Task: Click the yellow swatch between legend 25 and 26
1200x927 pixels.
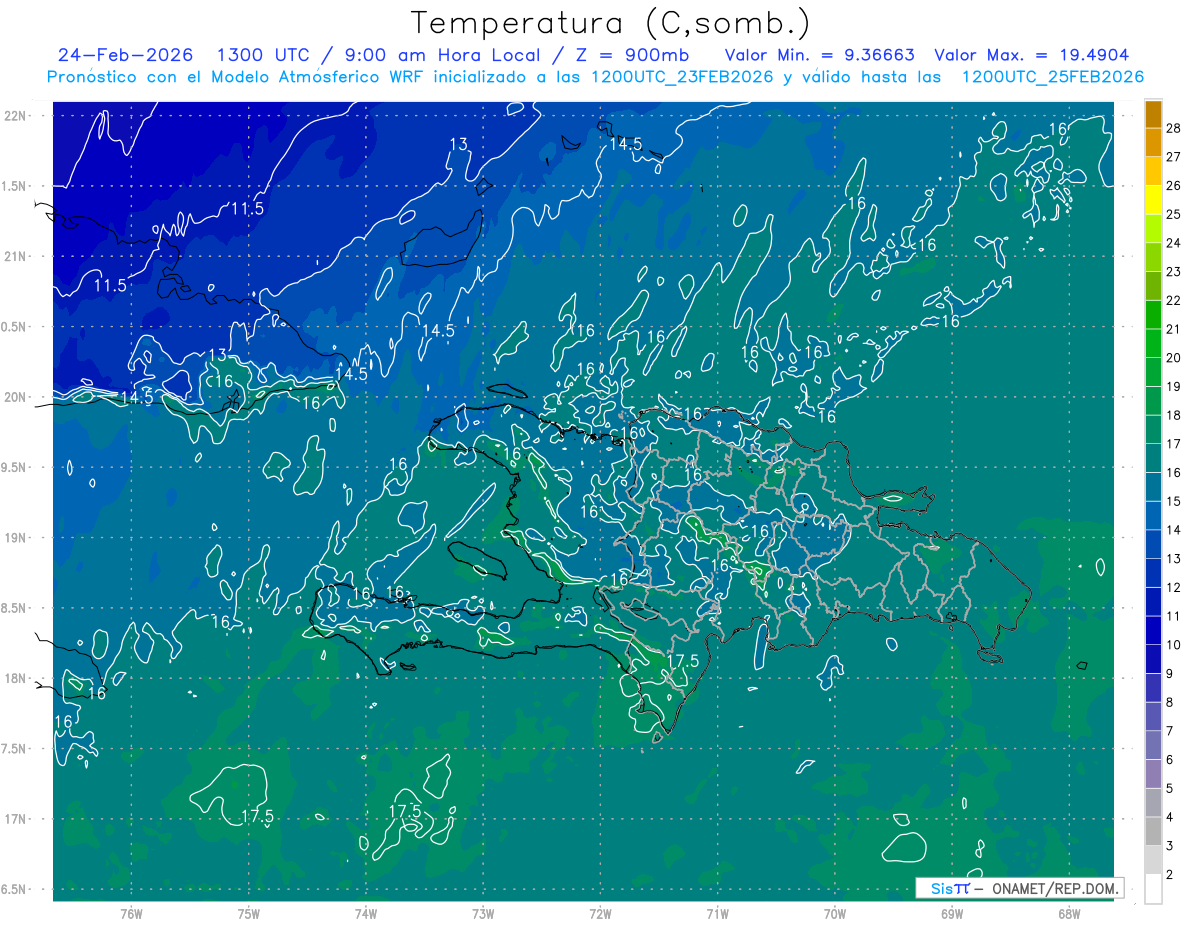Action: [x=1153, y=199]
